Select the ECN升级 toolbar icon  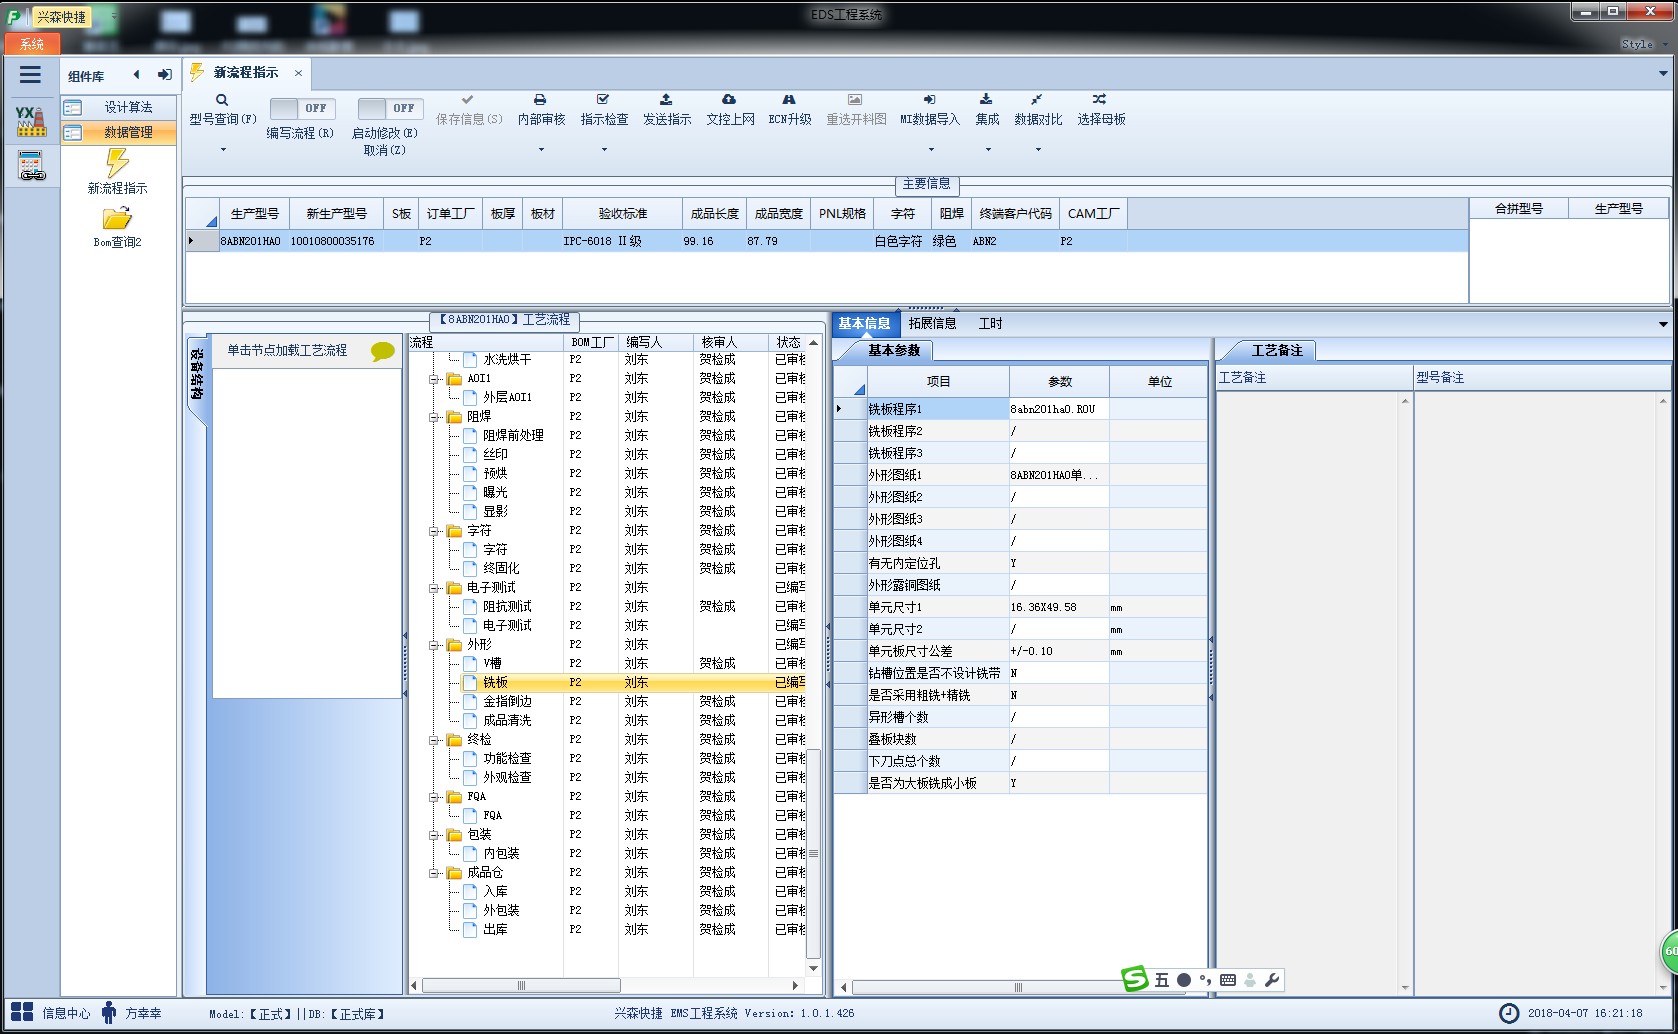pyautogui.click(x=789, y=100)
